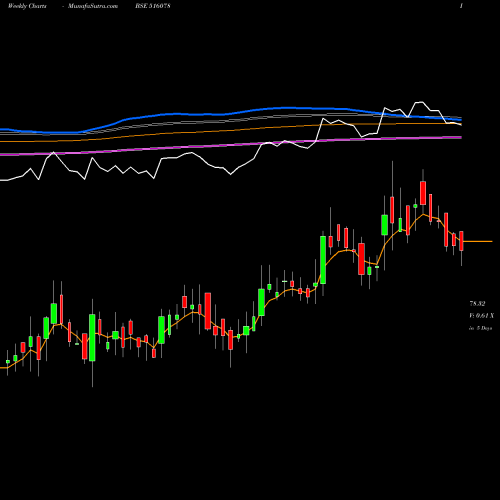Viewport: 500px width, 500px height.
Task: Click the '78.32' price value
Action: coord(477,303)
